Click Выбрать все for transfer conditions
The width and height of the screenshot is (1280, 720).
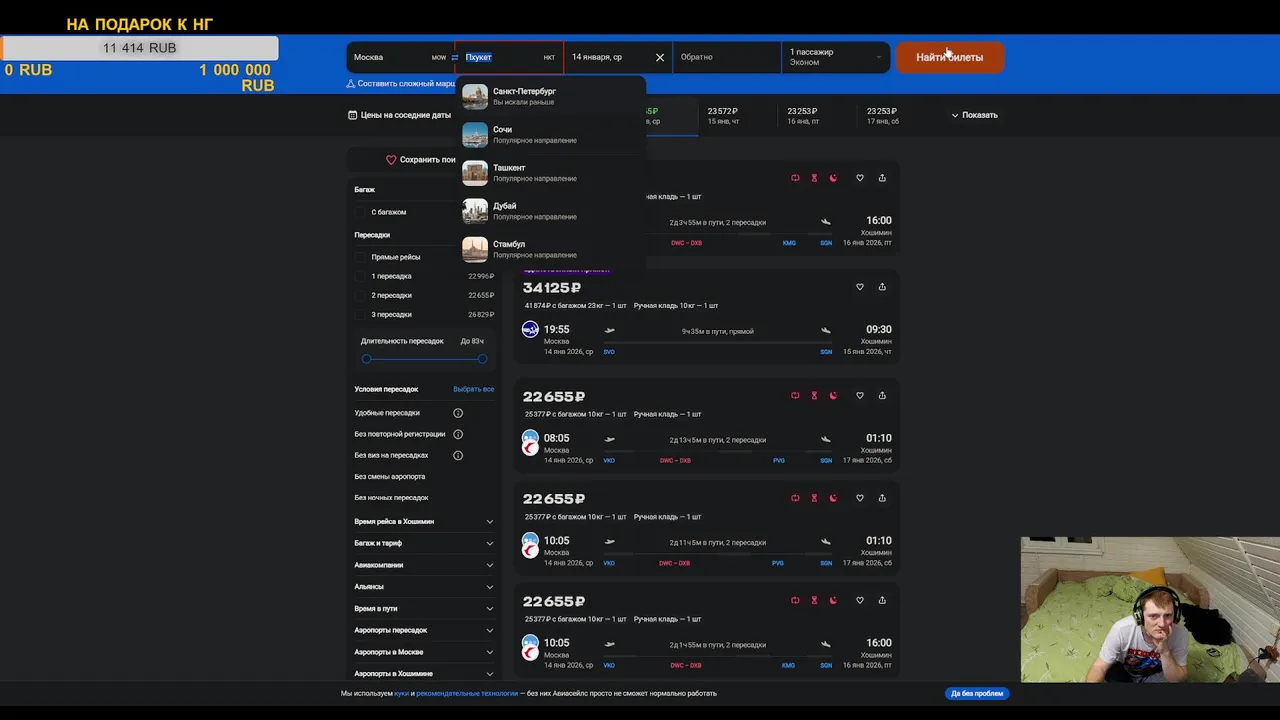click(474, 389)
